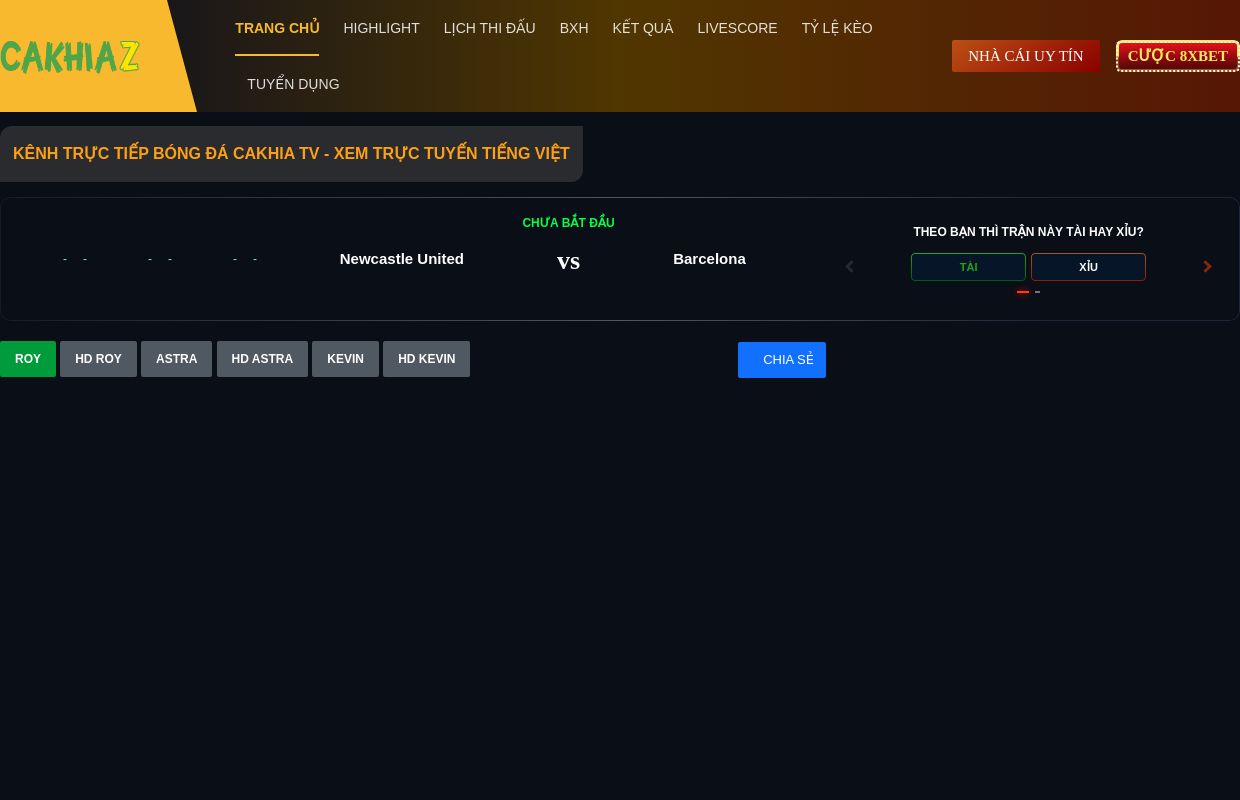Switch to HD KEVIN stream
This screenshot has width=1240, height=800.
pos(426,359)
